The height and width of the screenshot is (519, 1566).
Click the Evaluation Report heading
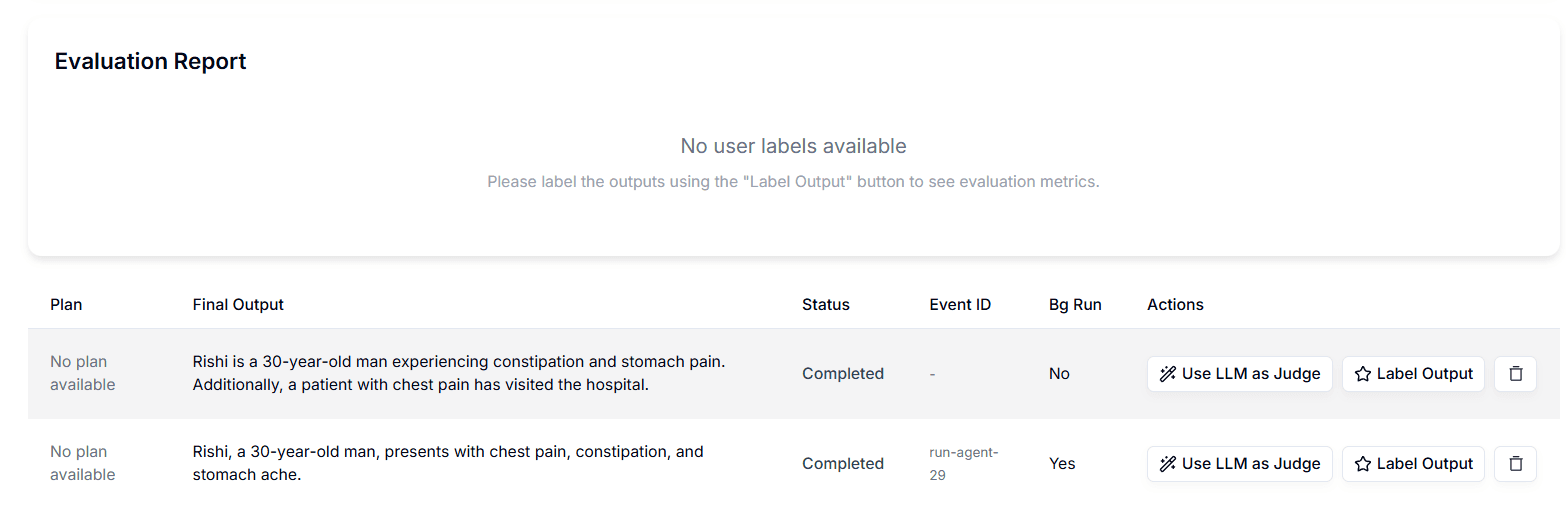pos(150,62)
